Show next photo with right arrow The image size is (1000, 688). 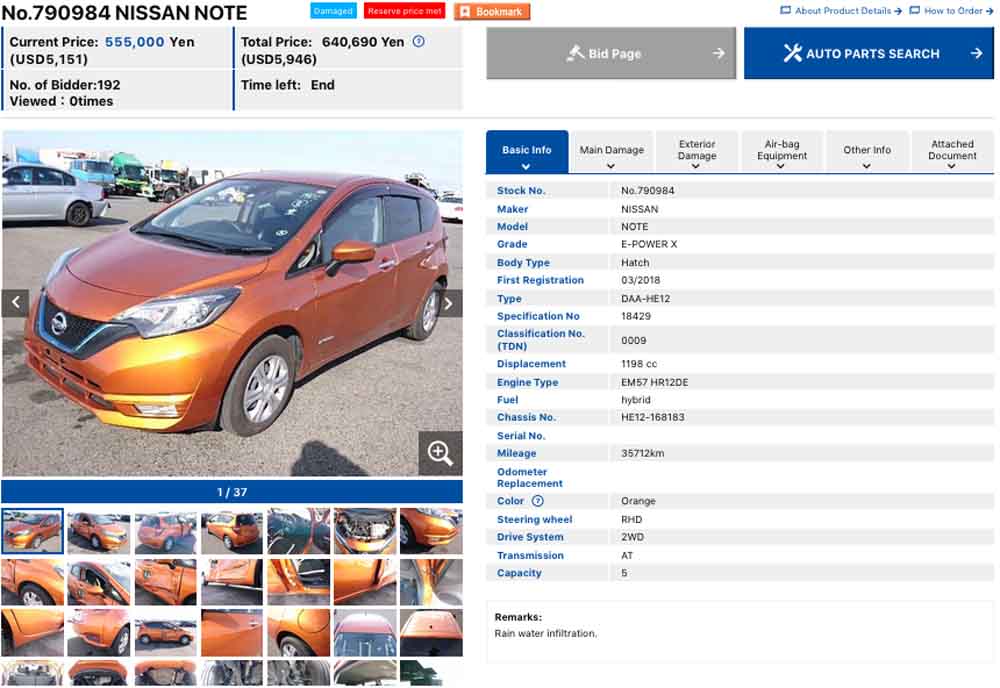pyautogui.click(x=449, y=303)
